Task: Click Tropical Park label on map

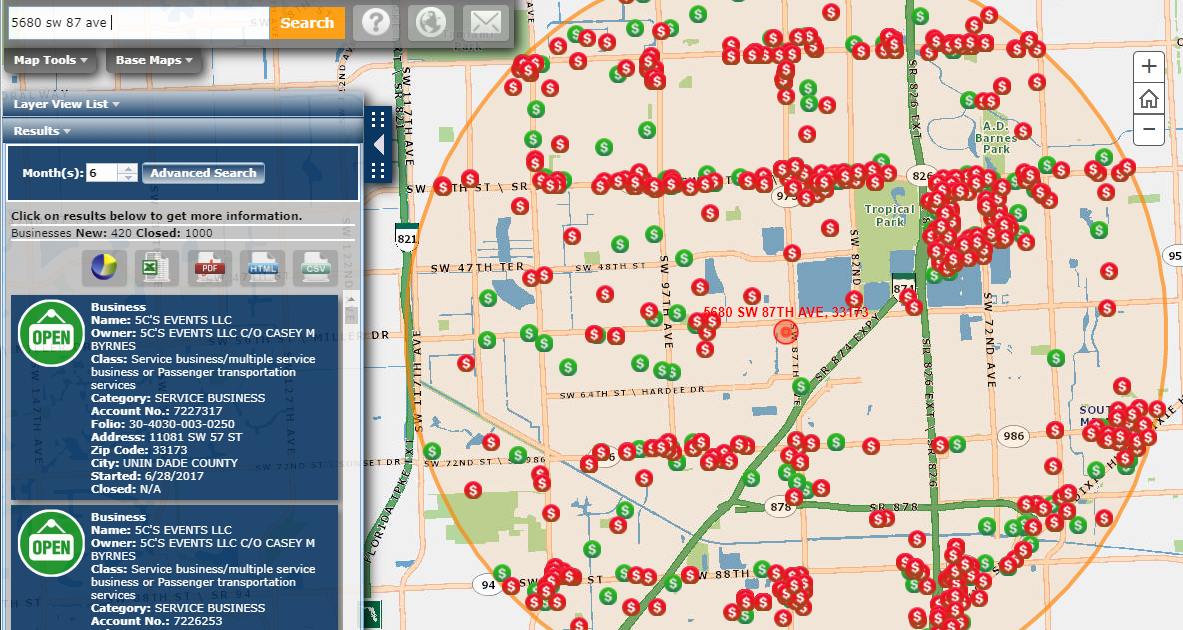Action: pyautogui.click(x=890, y=215)
